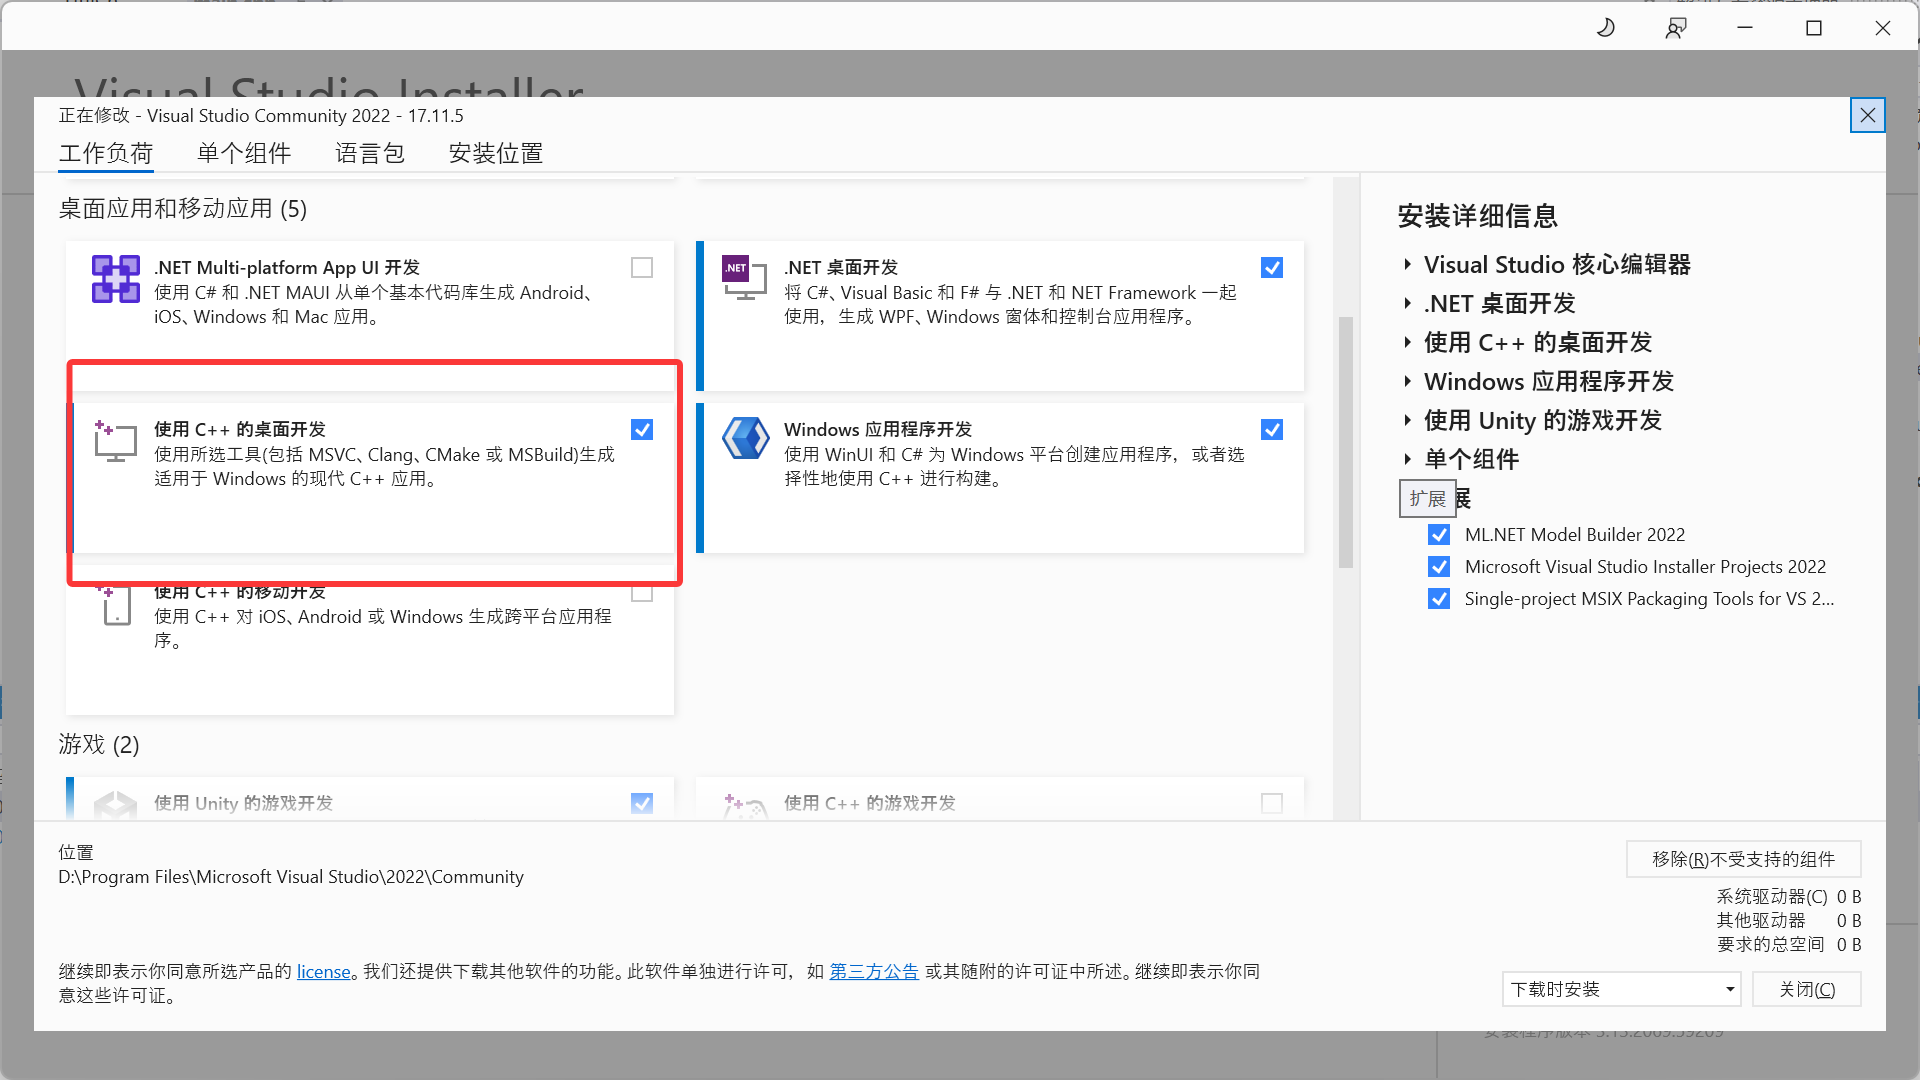Click the Windows 应用程序开发 workload icon

[x=745, y=438]
